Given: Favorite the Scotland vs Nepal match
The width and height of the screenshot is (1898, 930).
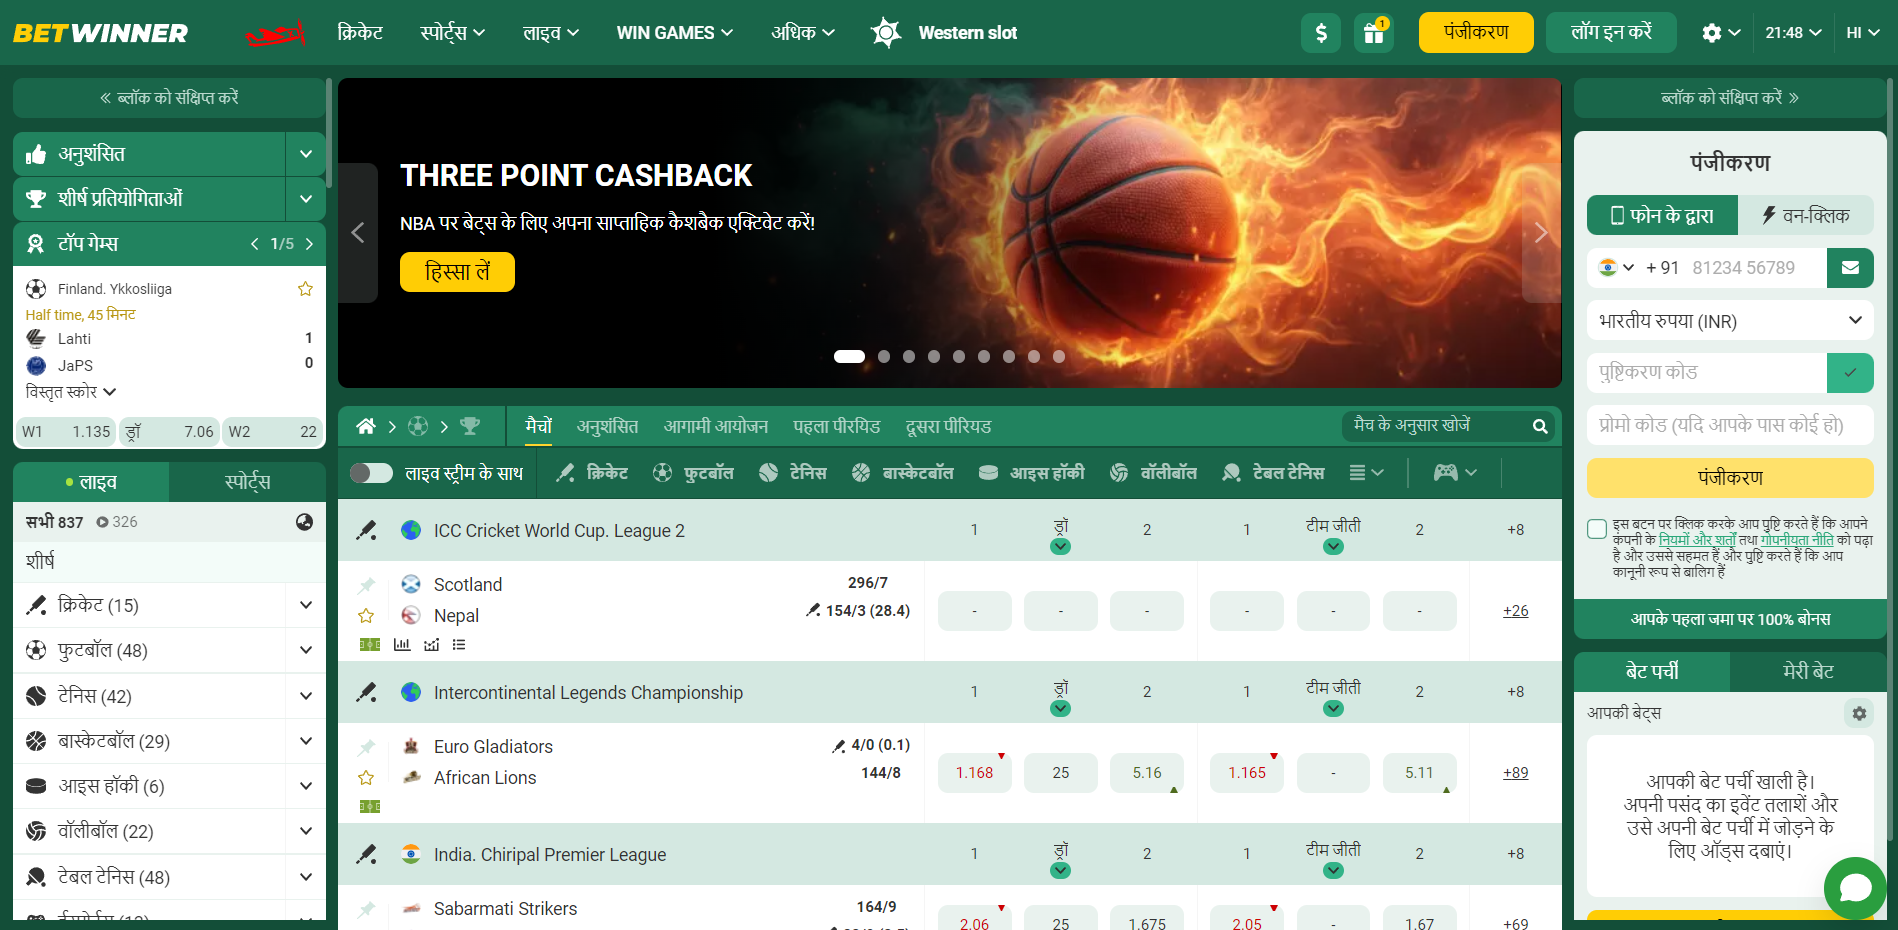Looking at the screenshot, I should [x=366, y=616].
